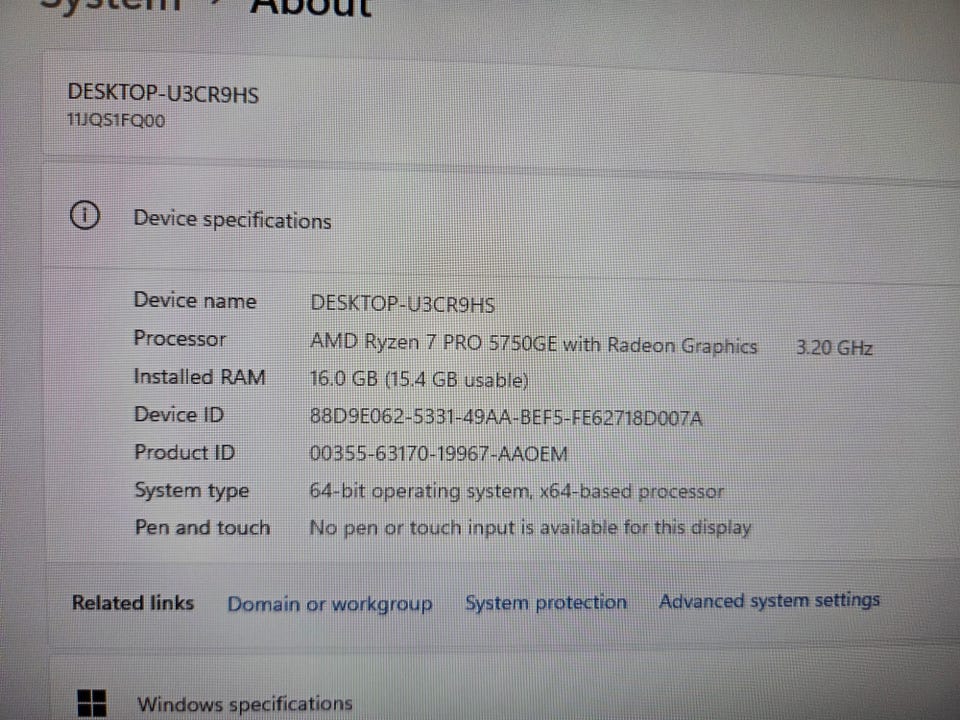Click the About page title

[310, 7]
